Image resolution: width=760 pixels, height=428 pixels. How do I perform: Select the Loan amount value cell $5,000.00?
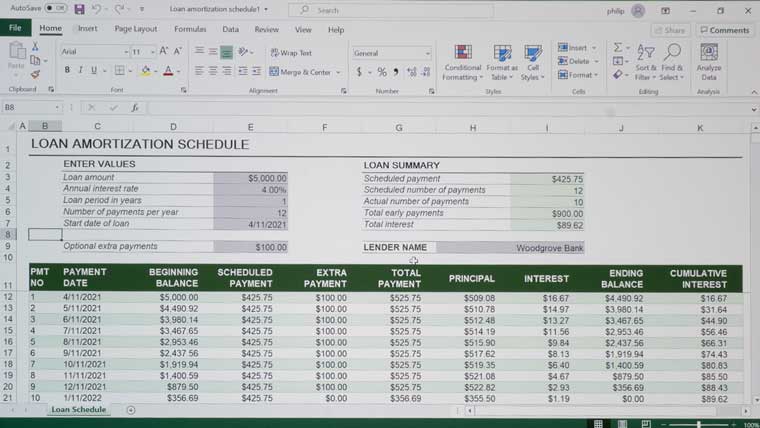point(250,178)
